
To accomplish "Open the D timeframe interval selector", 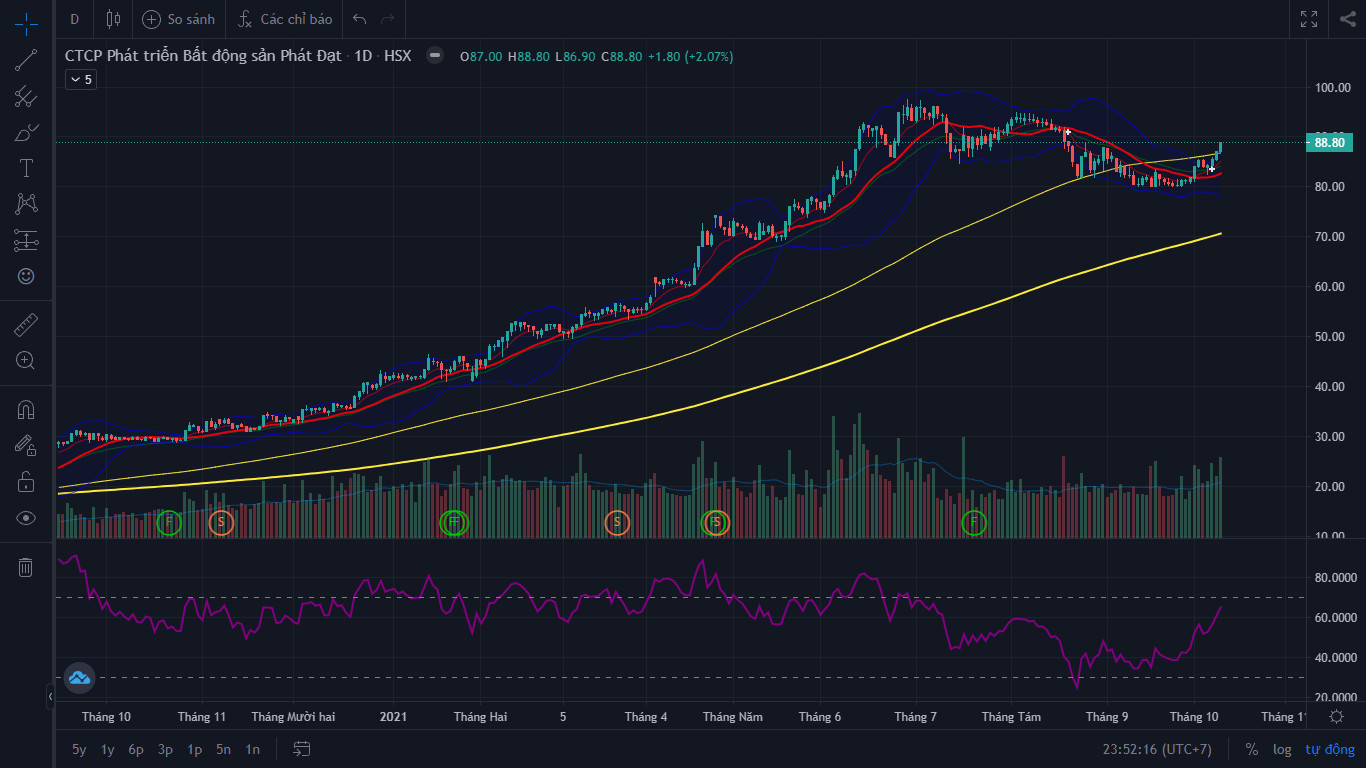I will (74, 19).
